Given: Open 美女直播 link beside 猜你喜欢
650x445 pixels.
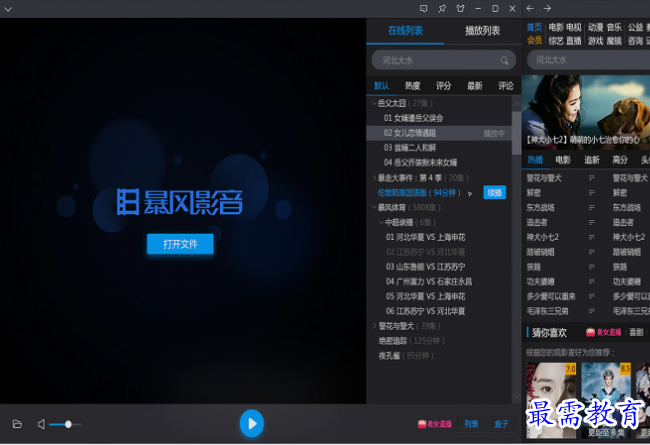Looking at the screenshot, I should [x=604, y=332].
